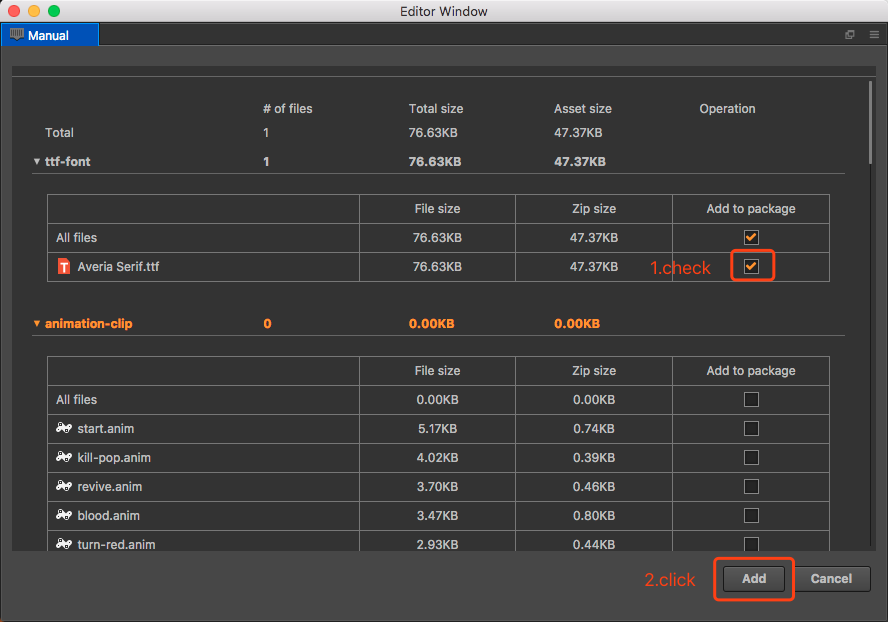Click the animation-clip section heading
Viewport: 888px width, 622px height.
pos(88,323)
